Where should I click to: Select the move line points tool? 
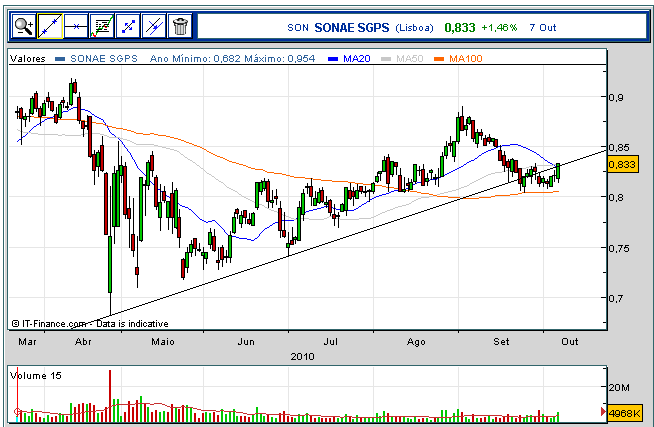pyautogui.click(x=128, y=27)
